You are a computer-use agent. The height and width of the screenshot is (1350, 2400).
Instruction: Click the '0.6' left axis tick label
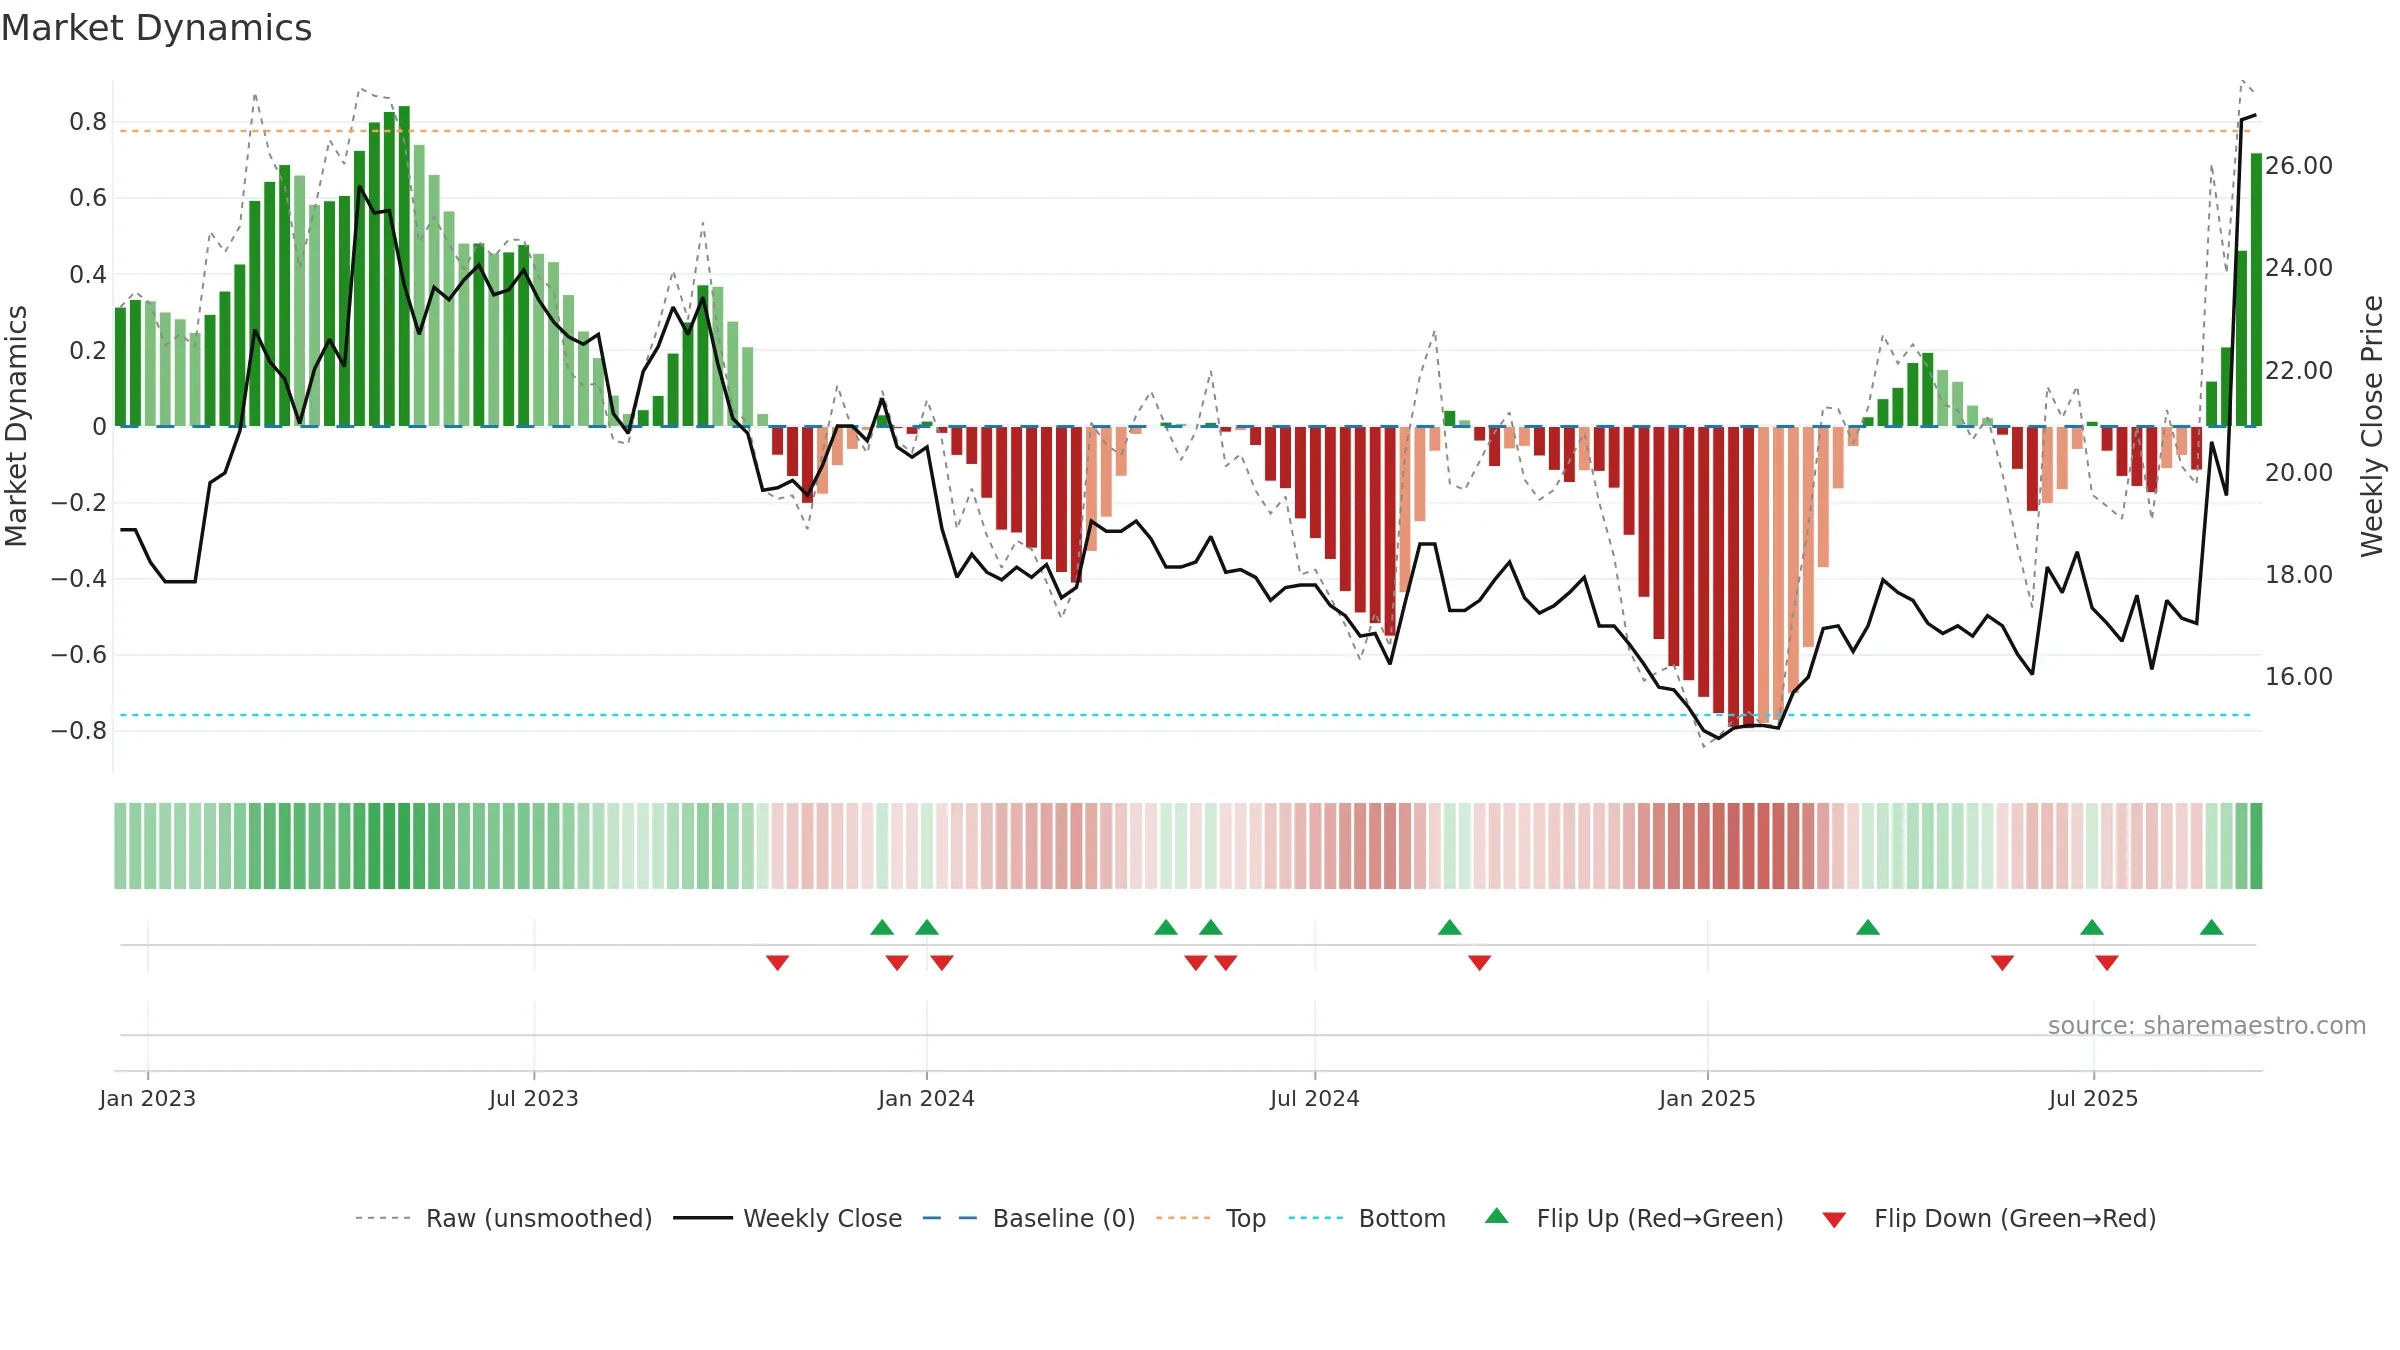click(x=88, y=198)
